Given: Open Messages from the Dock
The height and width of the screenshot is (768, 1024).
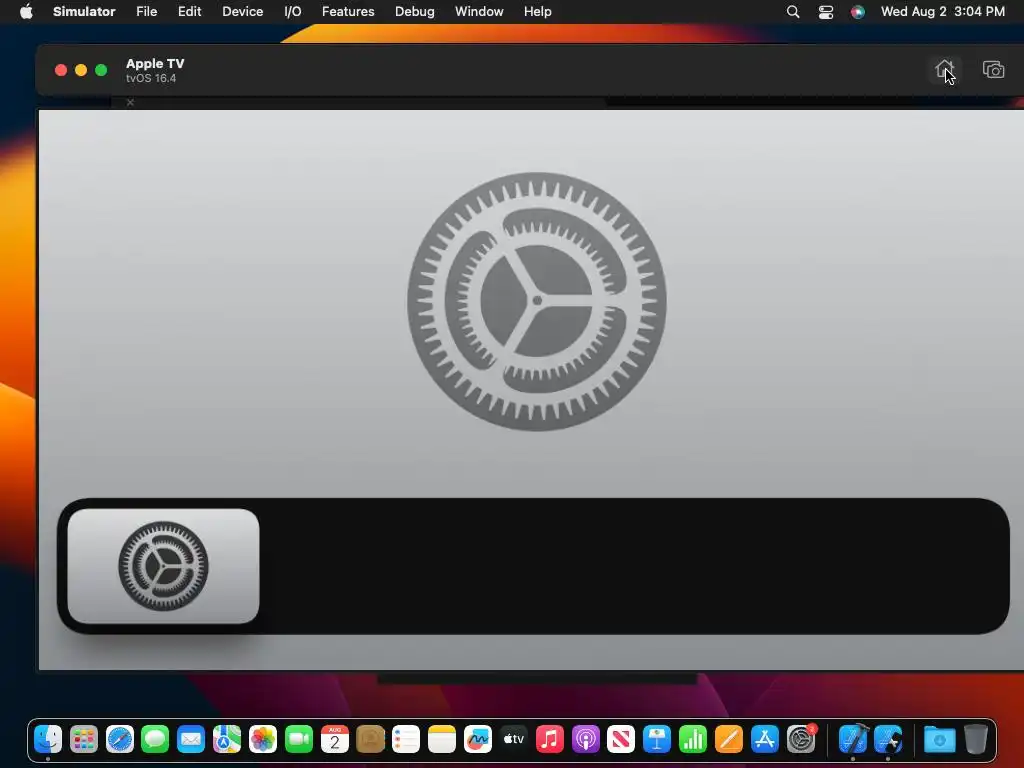Looking at the screenshot, I should pyautogui.click(x=155, y=739).
